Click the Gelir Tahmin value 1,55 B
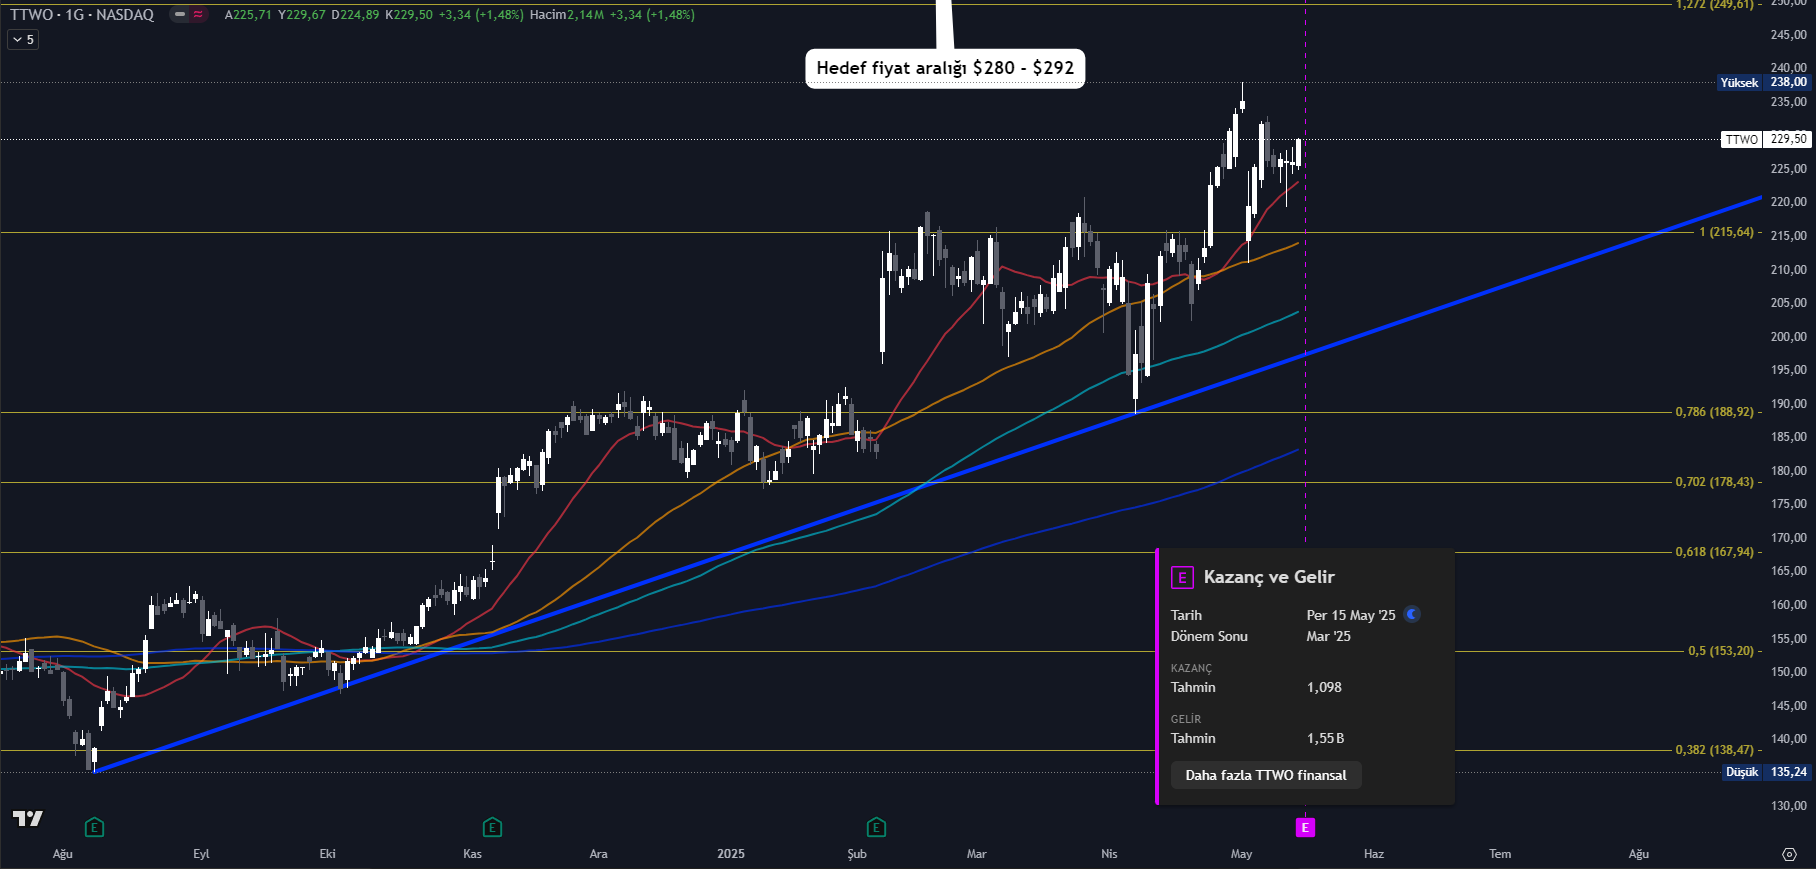 point(1325,738)
